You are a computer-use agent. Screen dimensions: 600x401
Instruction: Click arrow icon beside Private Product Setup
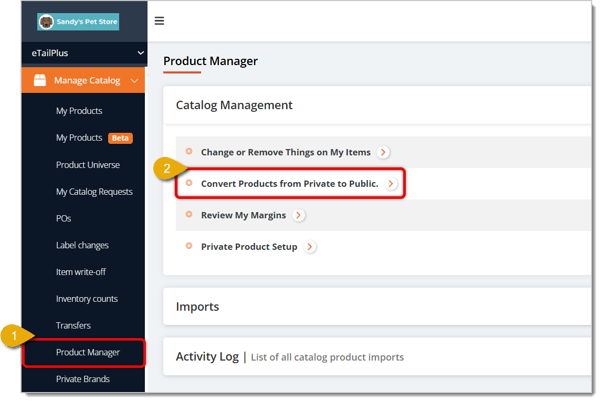pos(310,247)
